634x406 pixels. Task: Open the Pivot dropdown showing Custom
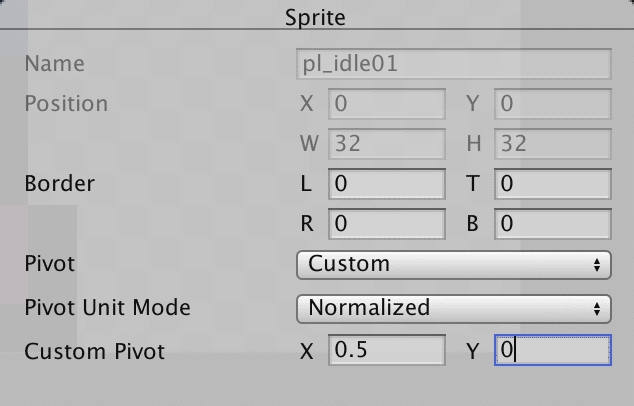pos(453,264)
